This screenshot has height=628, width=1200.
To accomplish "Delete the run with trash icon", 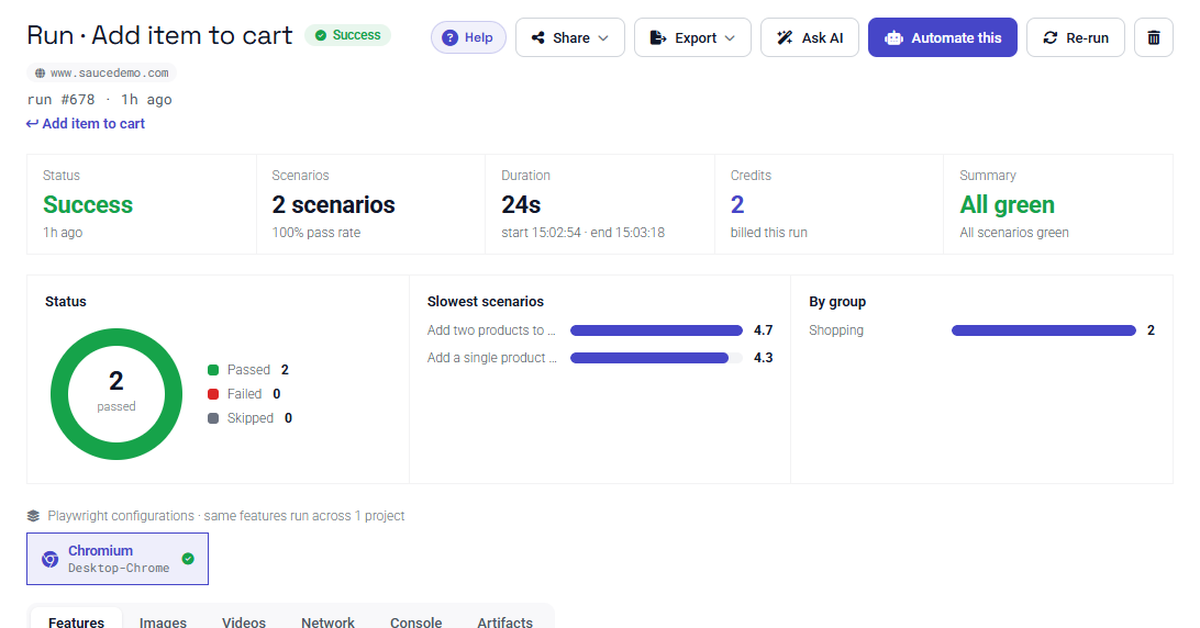I will click(x=1153, y=38).
